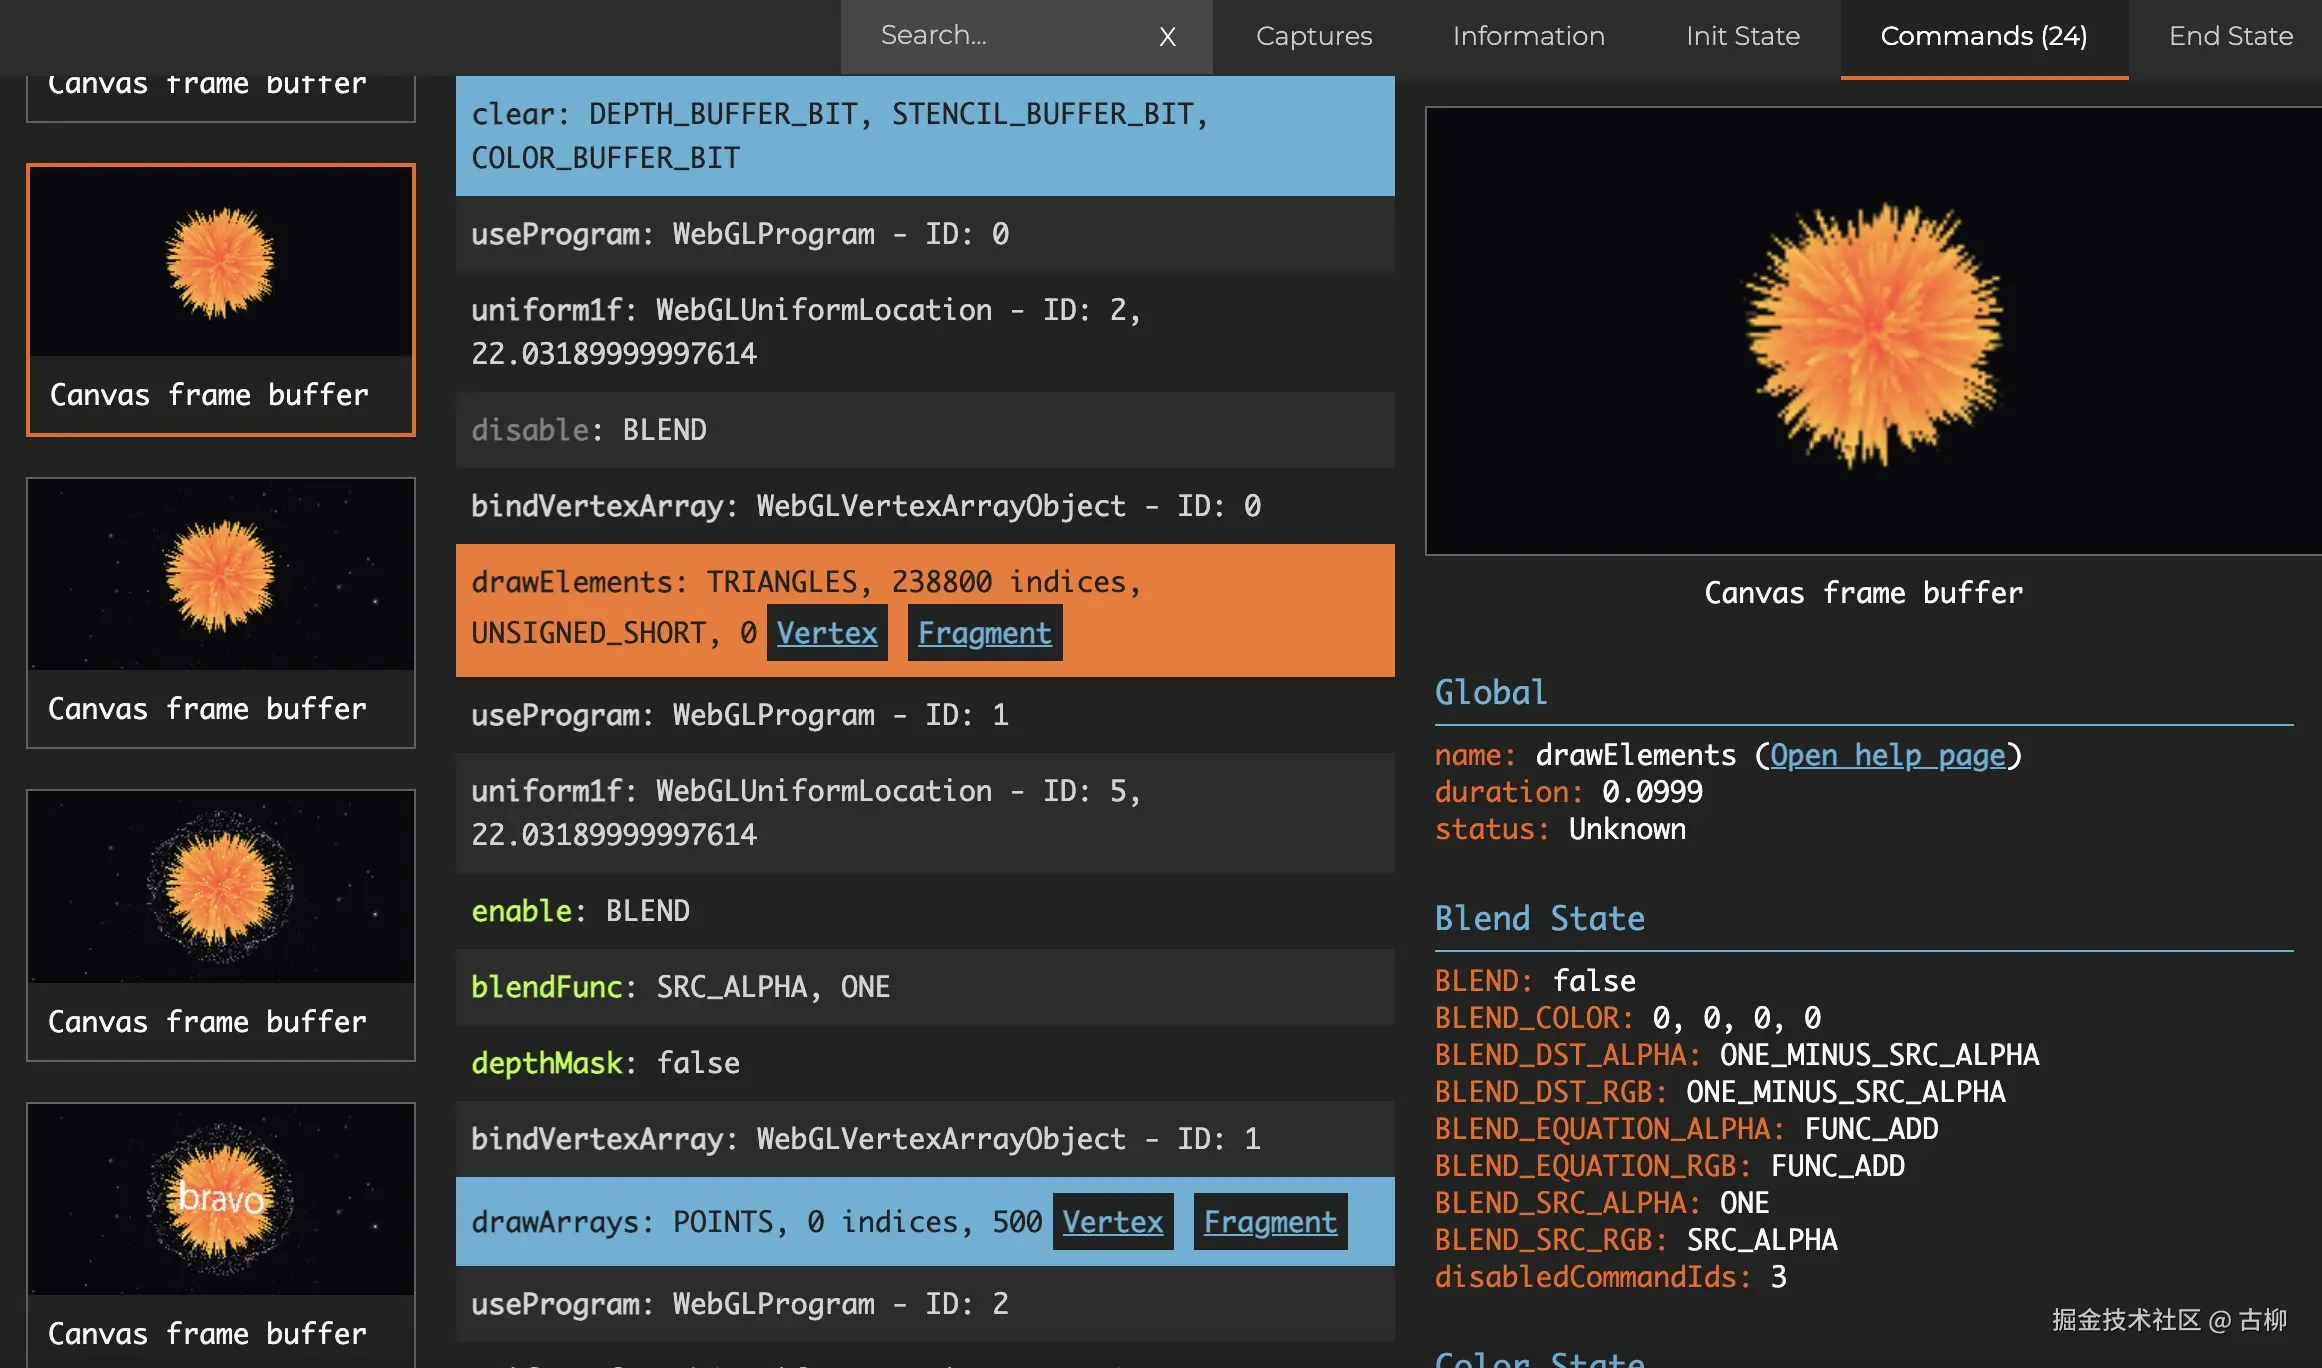Clear the search box with X
Viewport: 2322px width, 1368px height.
pyautogui.click(x=1167, y=37)
